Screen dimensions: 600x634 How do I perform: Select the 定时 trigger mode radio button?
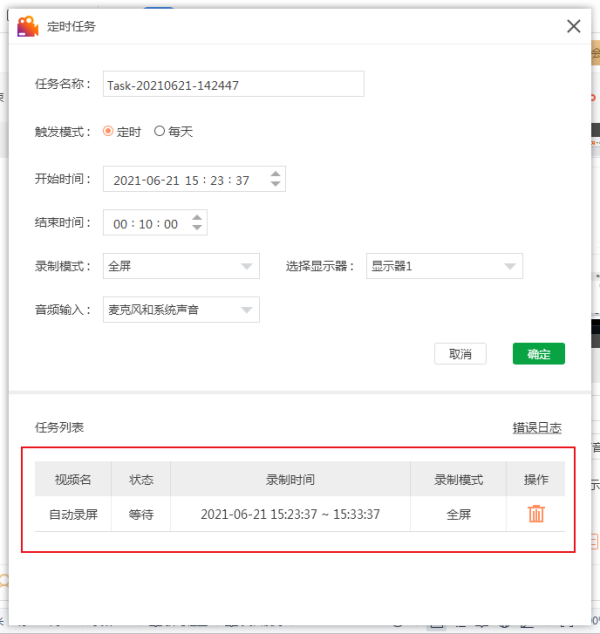(108, 131)
